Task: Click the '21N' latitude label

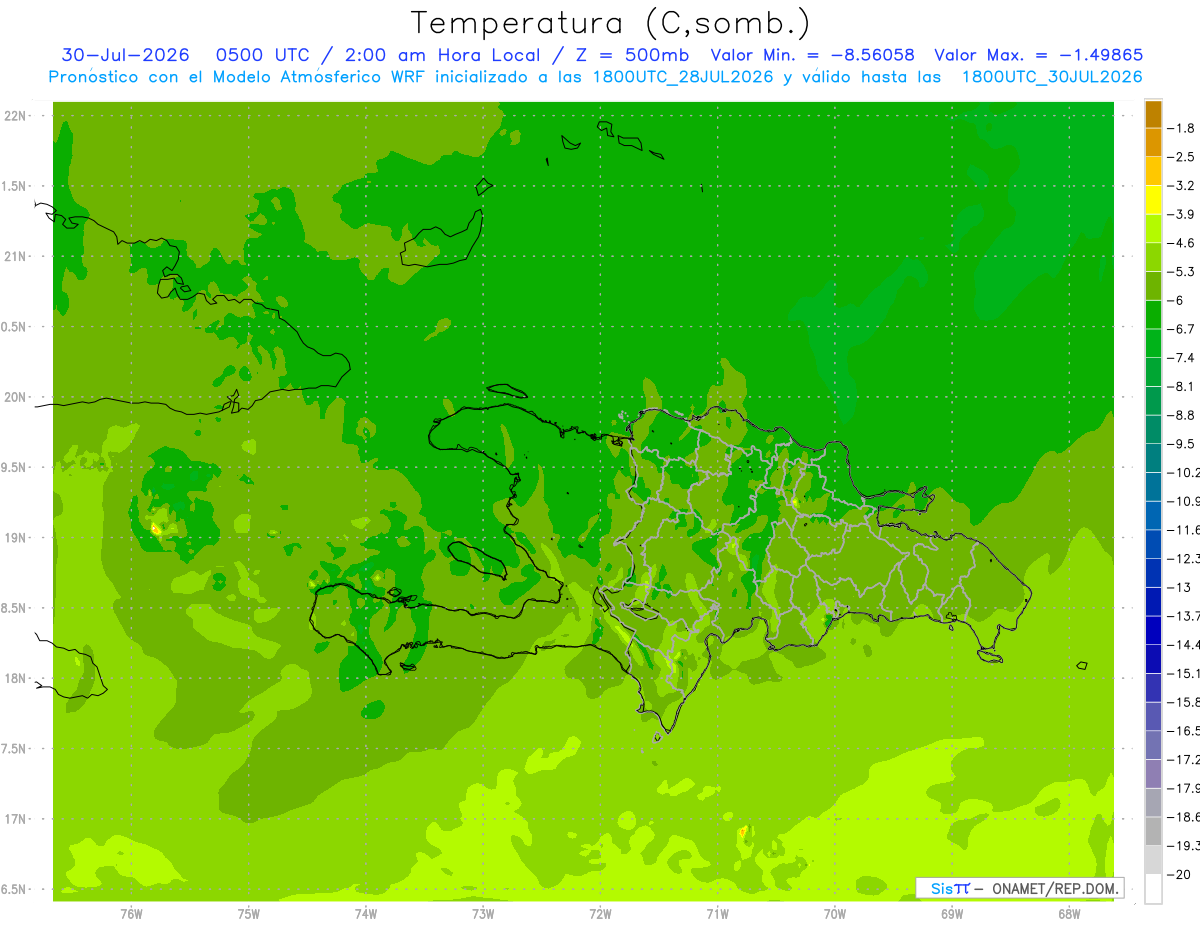Action: coord(16,257)
